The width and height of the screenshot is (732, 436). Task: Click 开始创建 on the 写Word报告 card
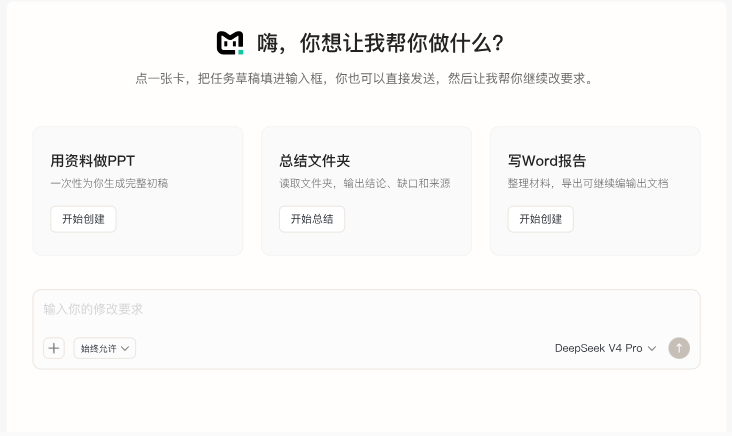(x=541, y=219)
